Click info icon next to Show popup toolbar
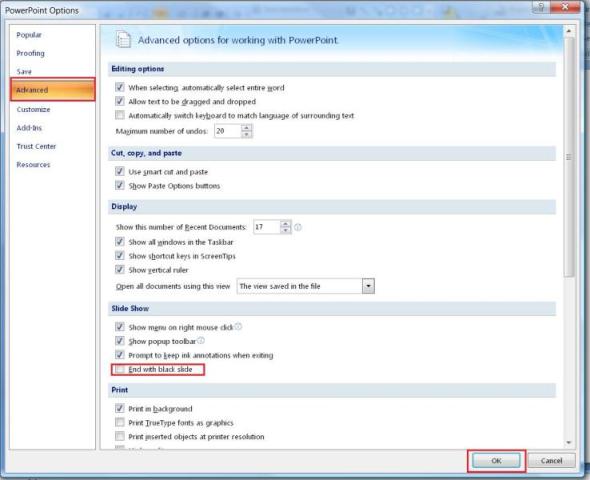590x480 pixels. point(201,340)
